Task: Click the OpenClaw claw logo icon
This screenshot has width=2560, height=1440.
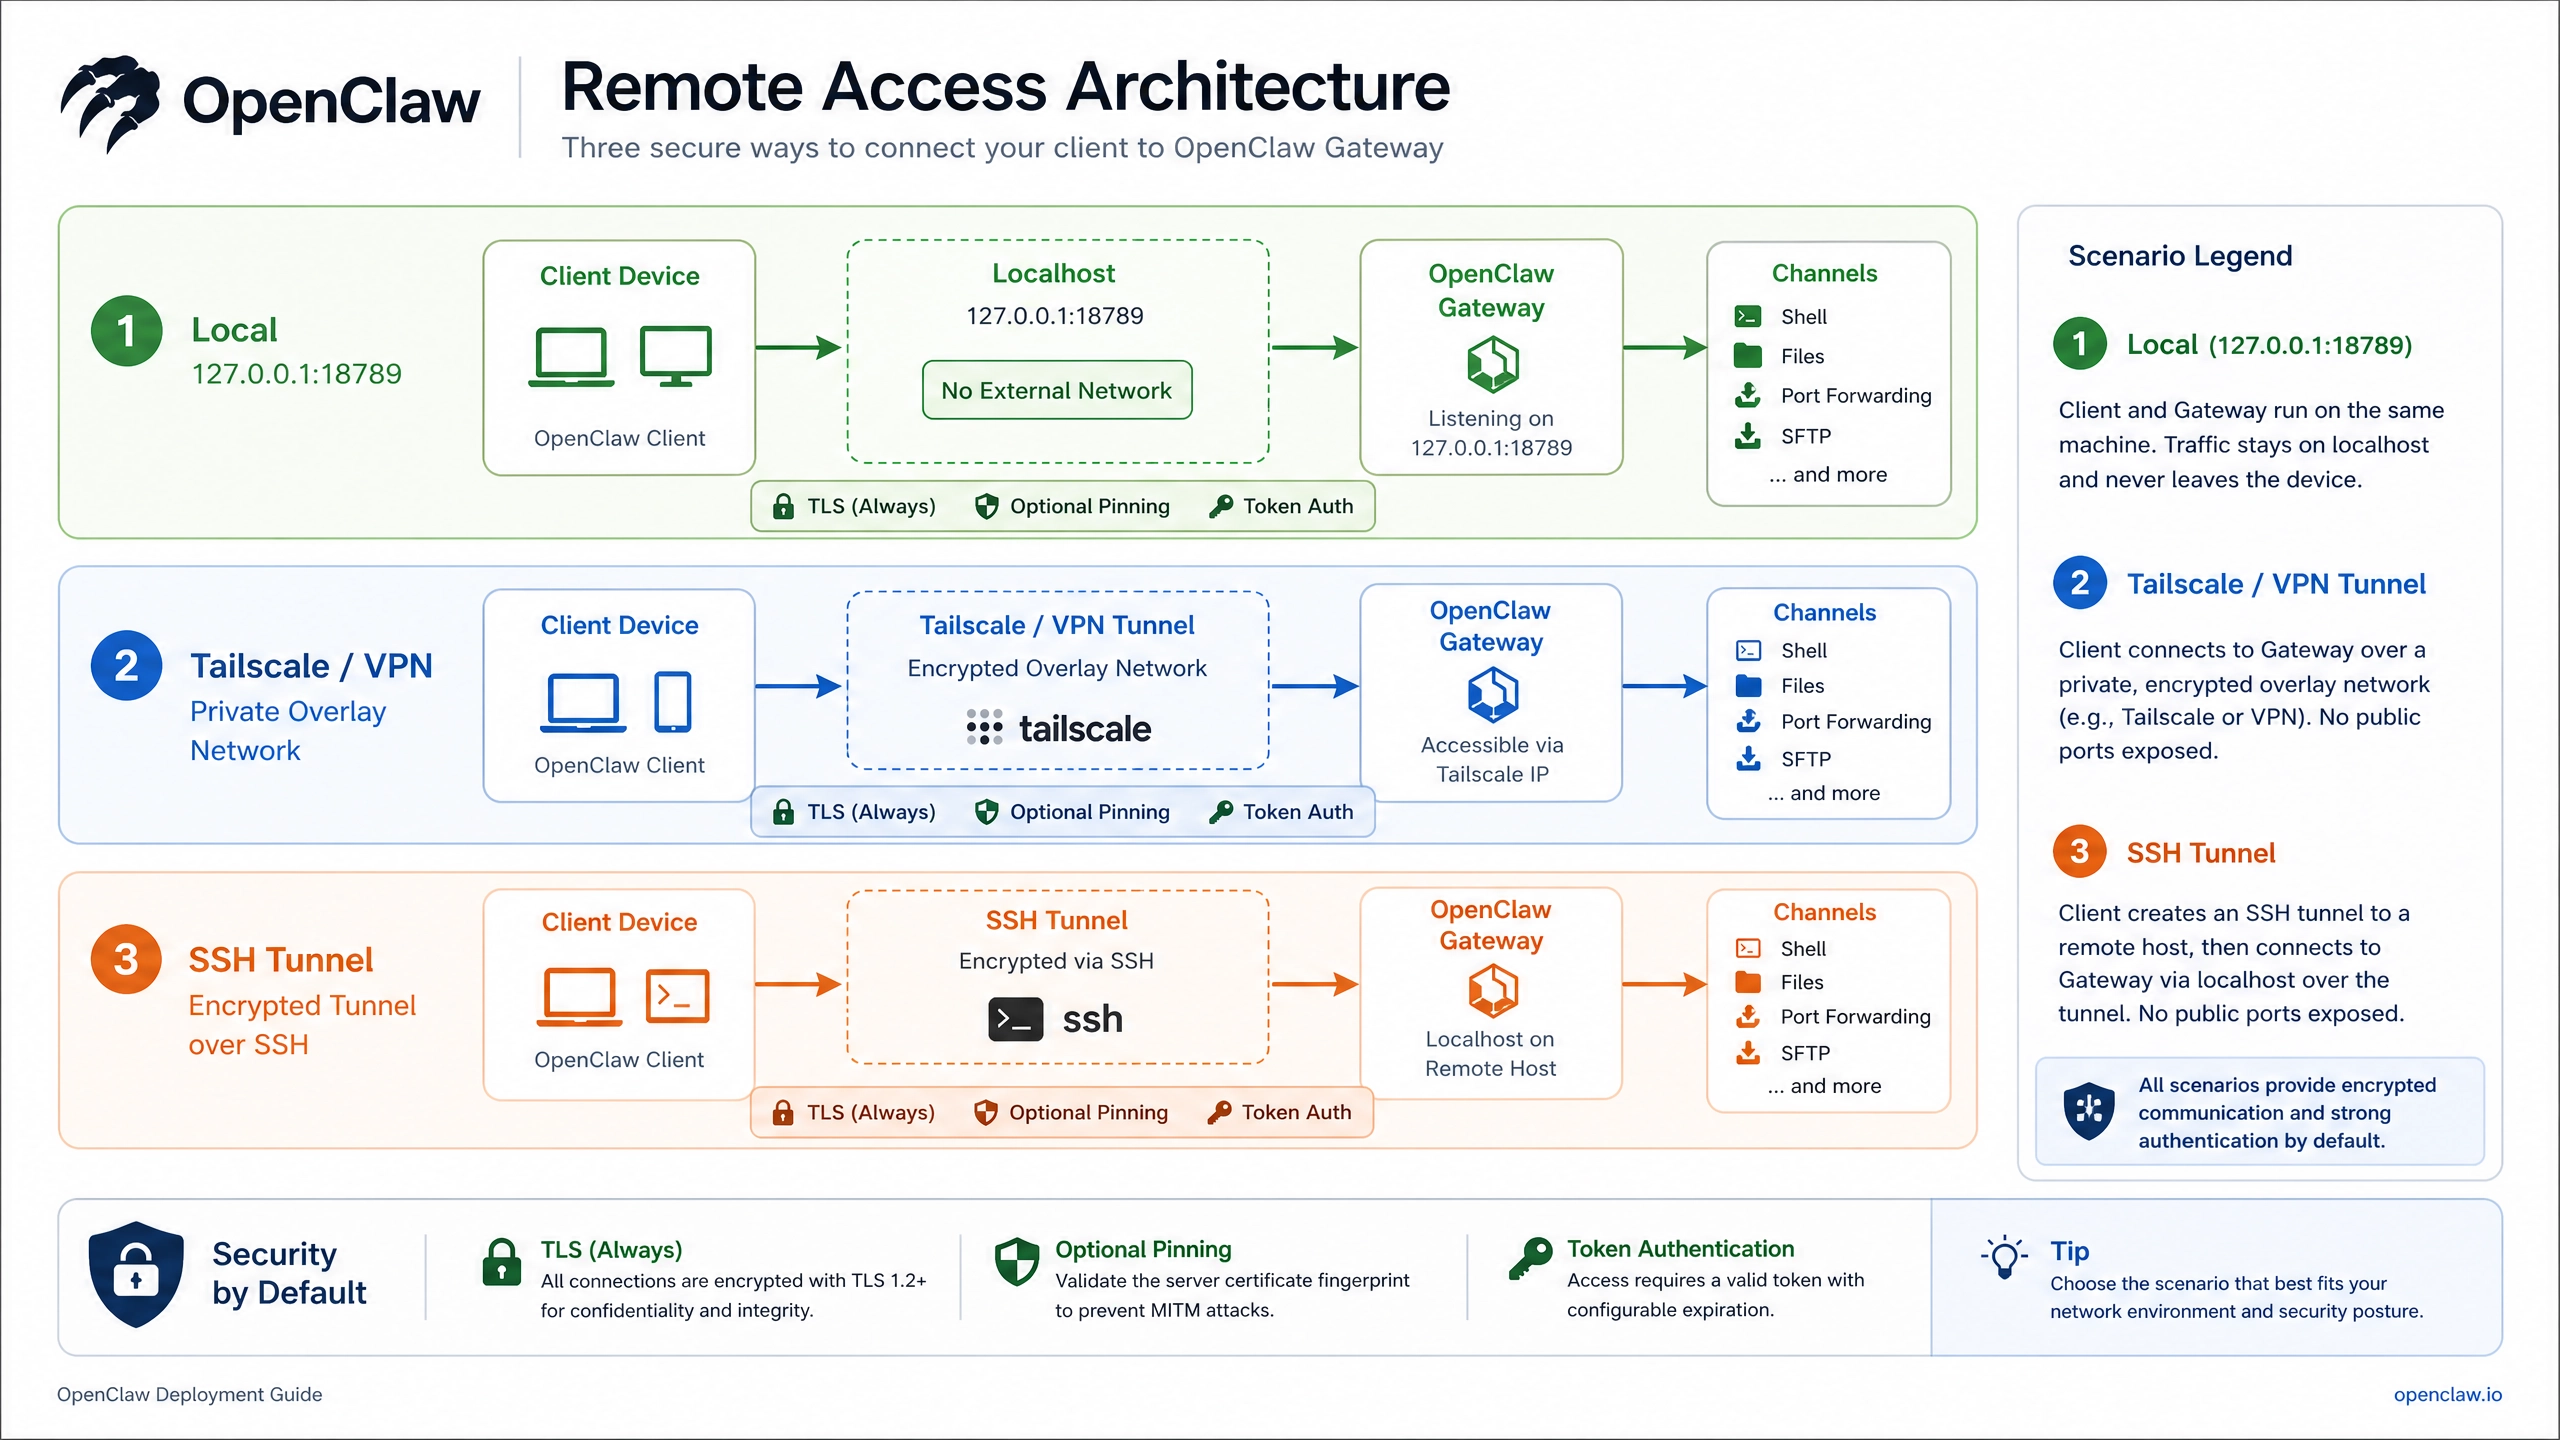Action: pyautogui.click(x=110, y=103)
